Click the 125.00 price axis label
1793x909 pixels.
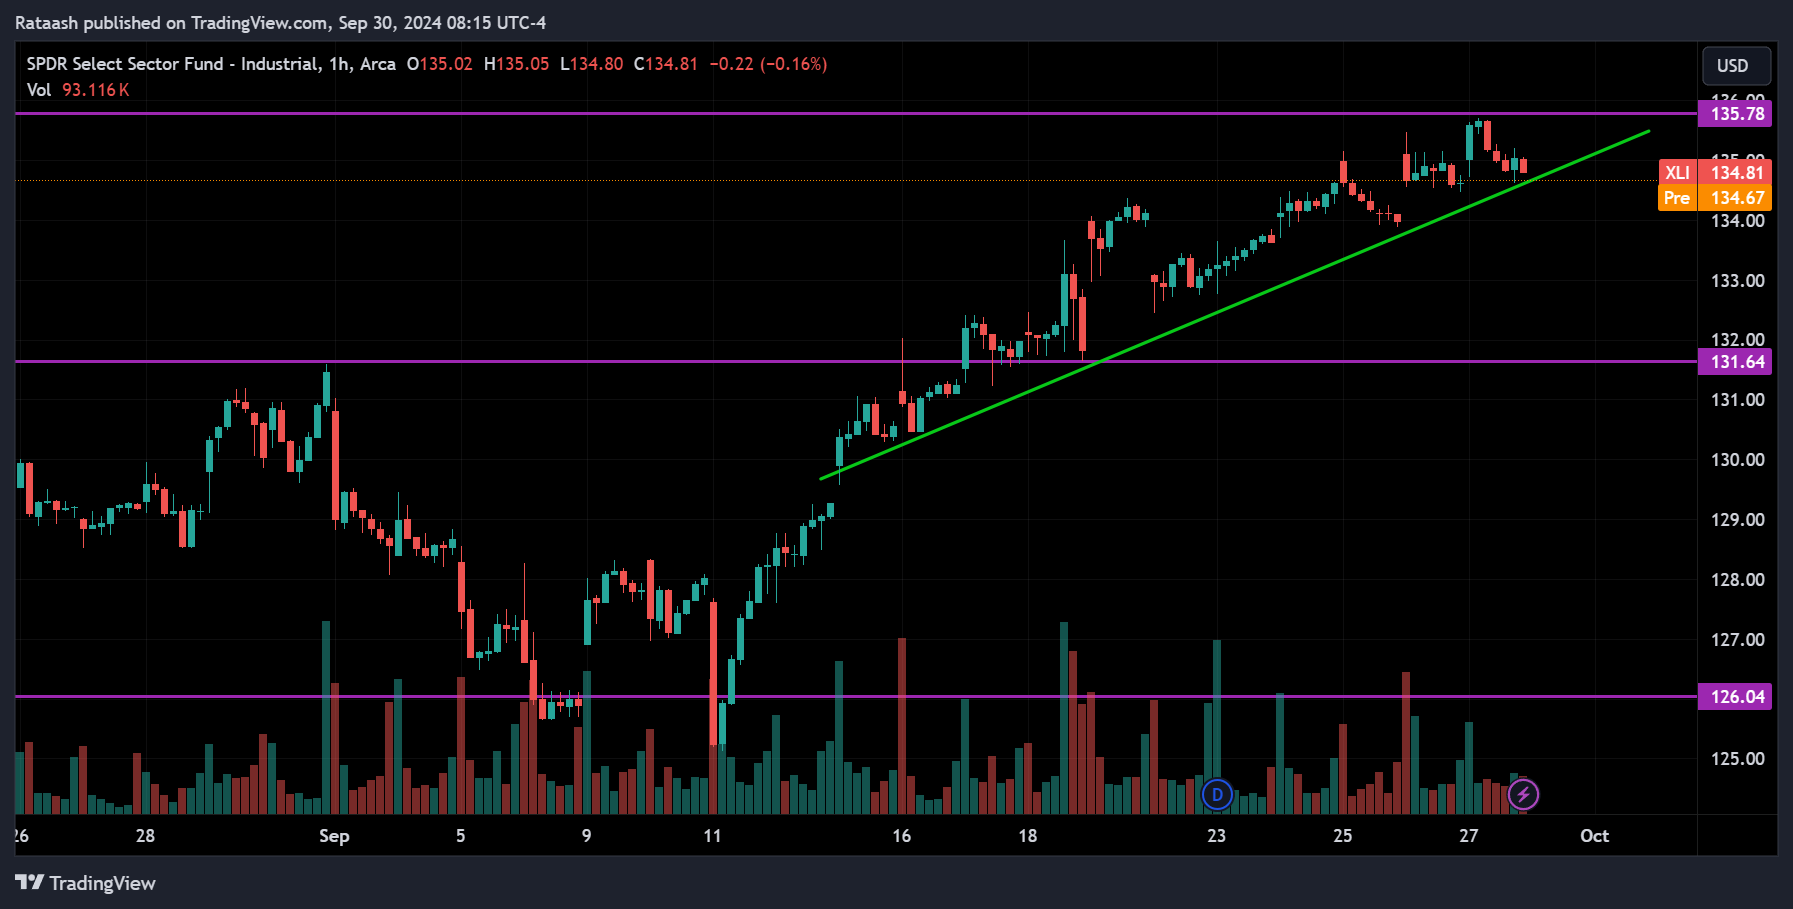pyautogui.click(x=1737, y=759)
